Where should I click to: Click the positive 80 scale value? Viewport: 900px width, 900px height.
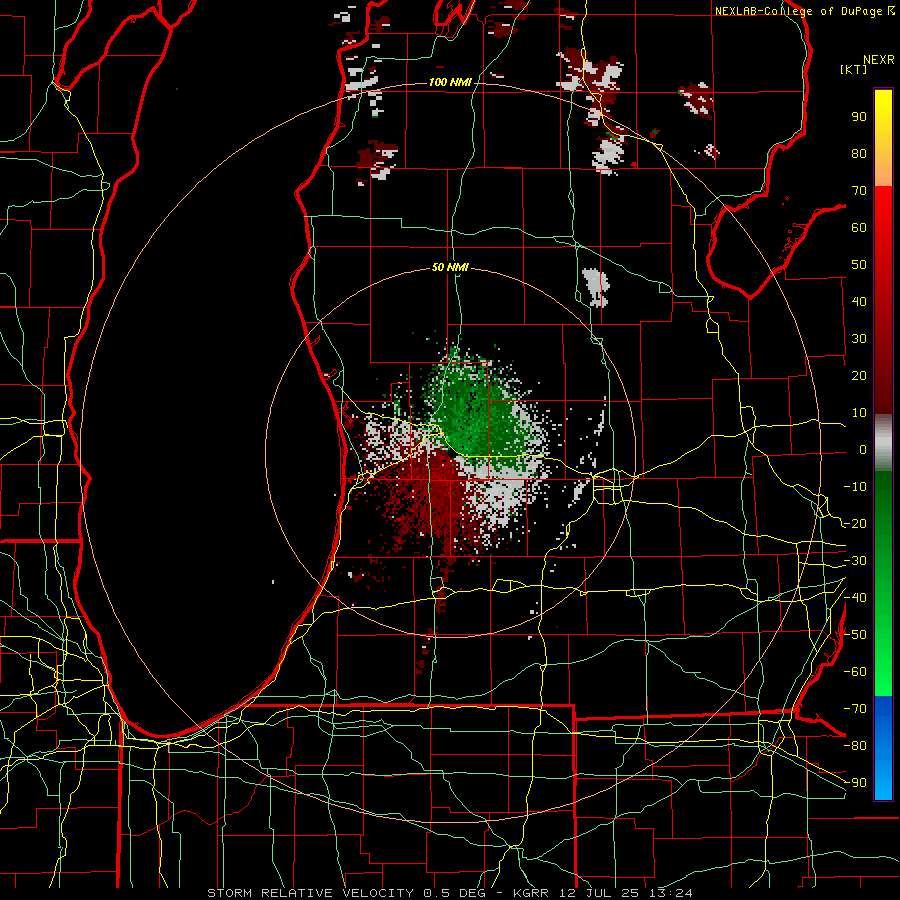[x=859, y=153]
